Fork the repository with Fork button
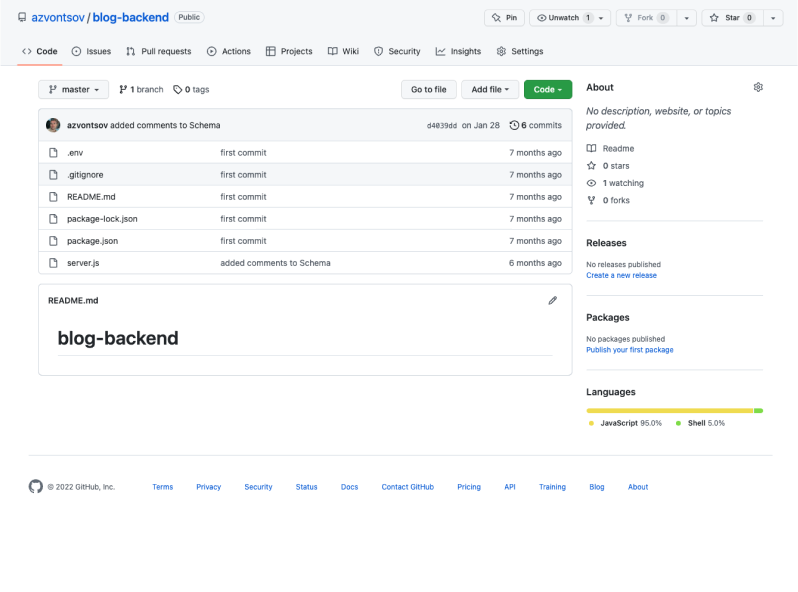798x592 pixels. point(646,18)
